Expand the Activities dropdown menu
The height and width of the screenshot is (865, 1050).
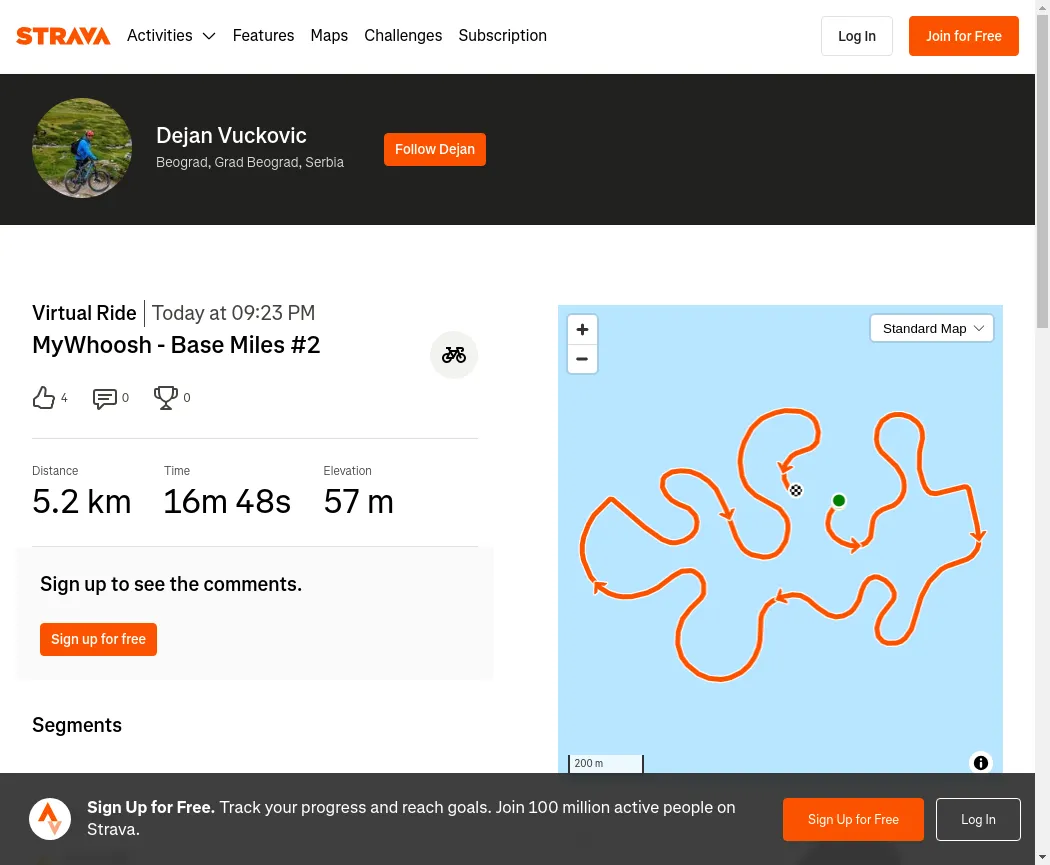point(171,35)
